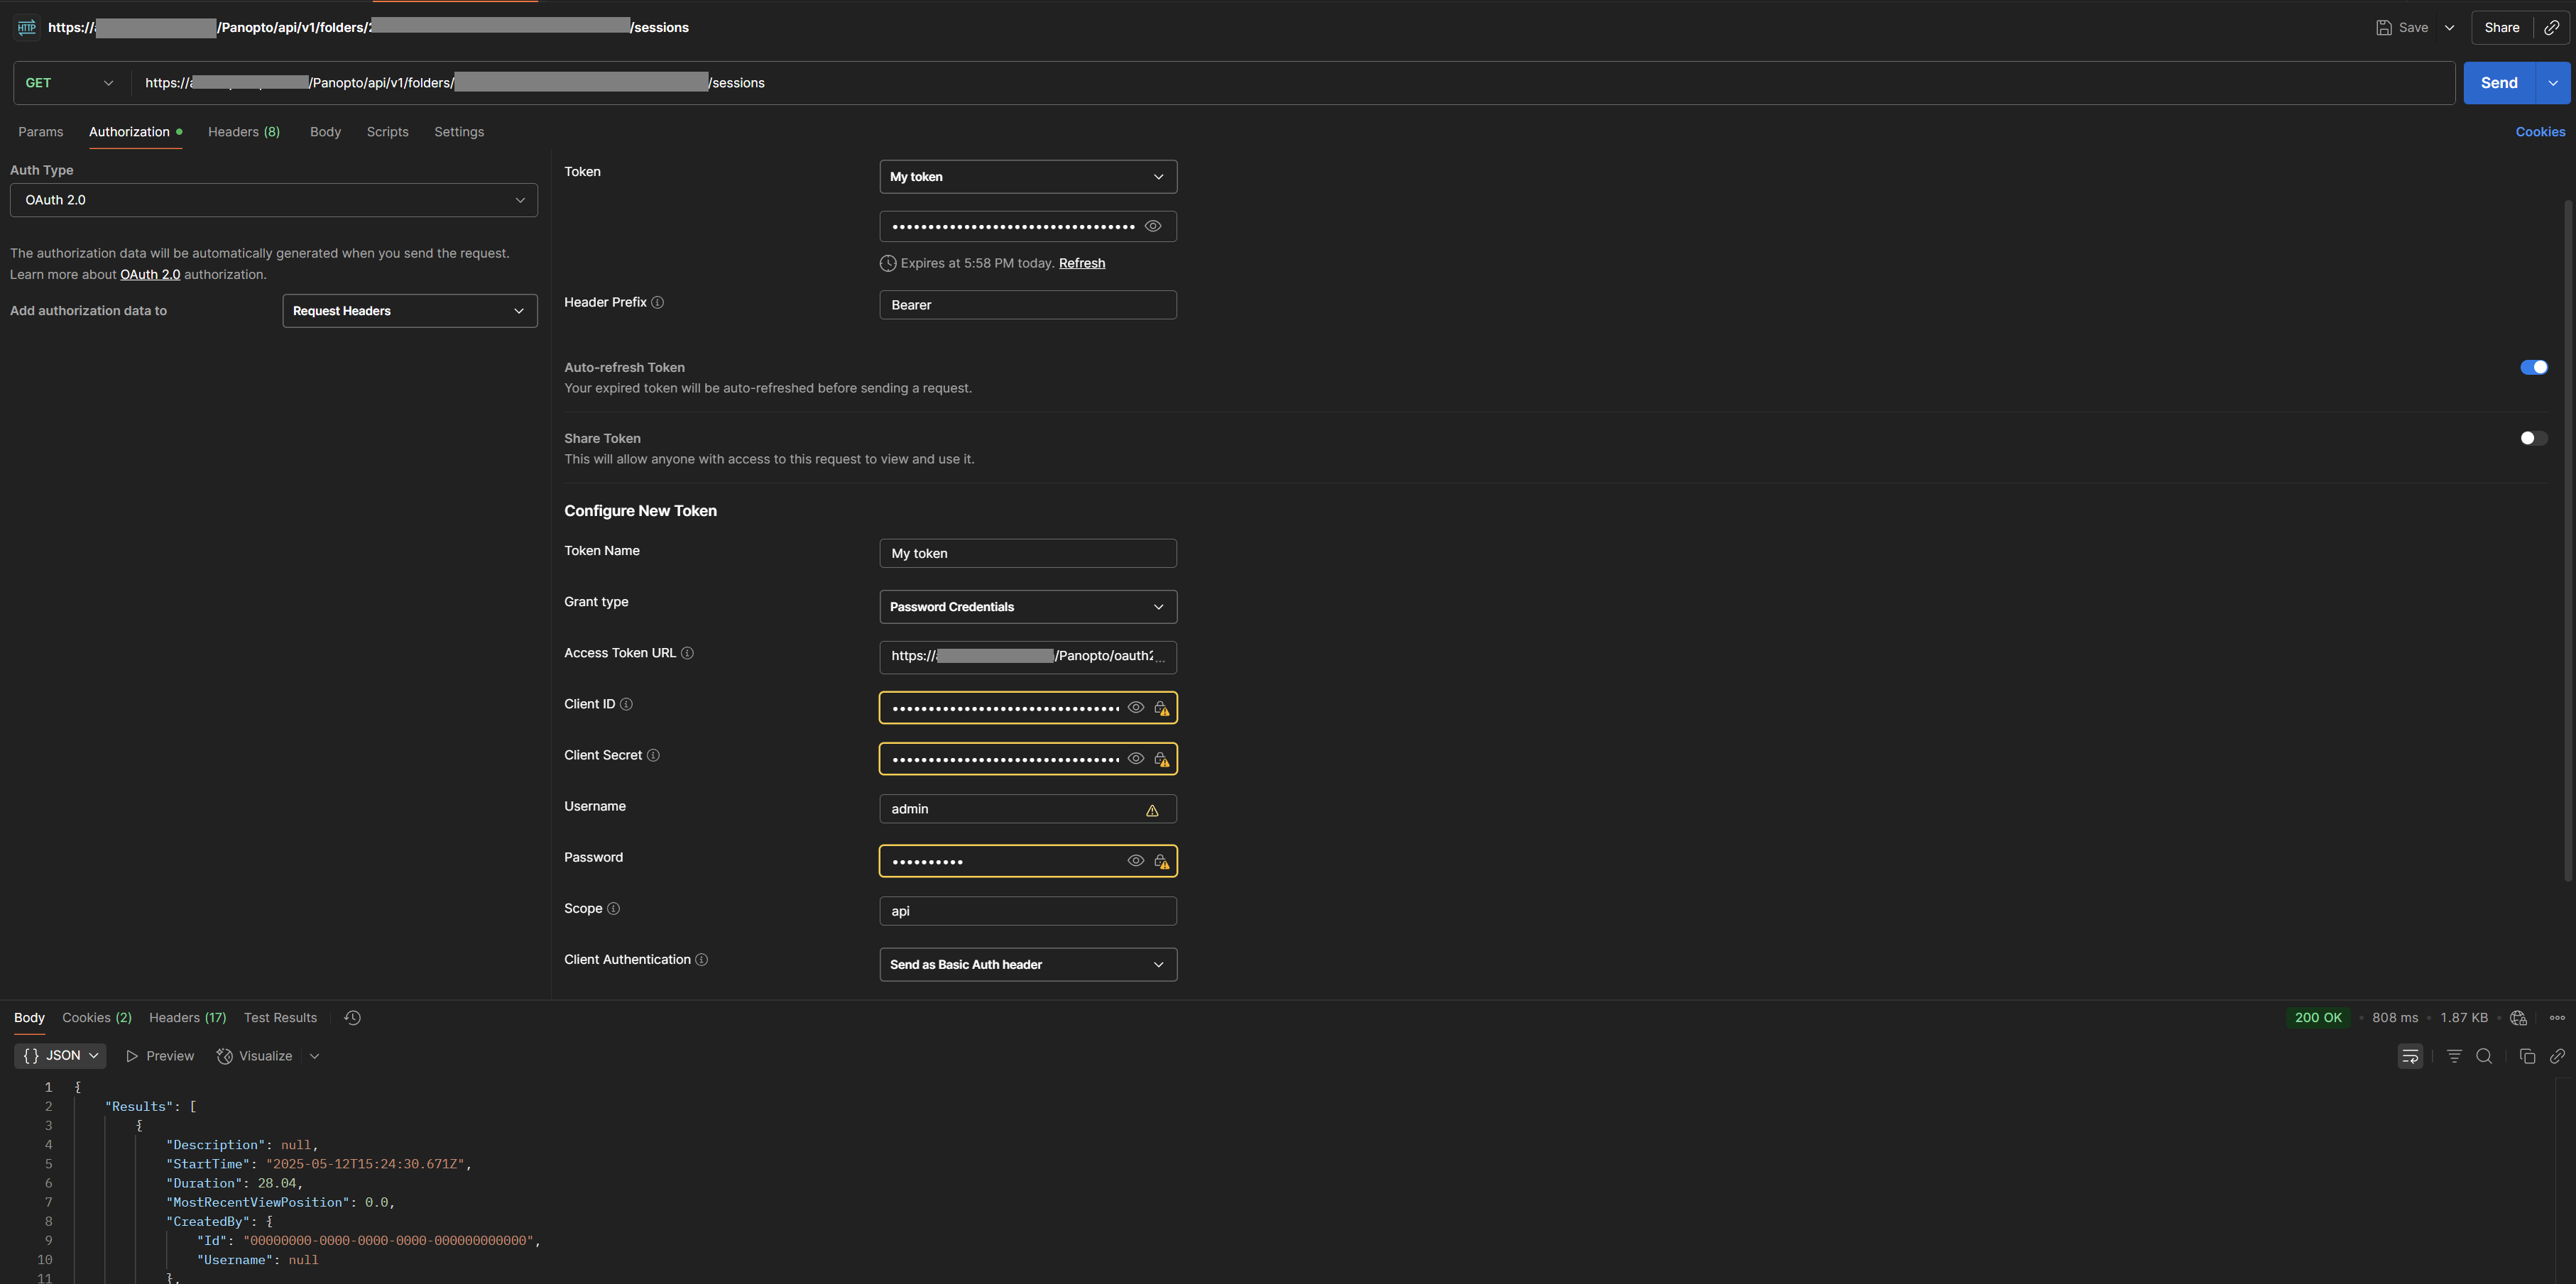
Task: Click the Token Name field
Action: (1028, 553)
